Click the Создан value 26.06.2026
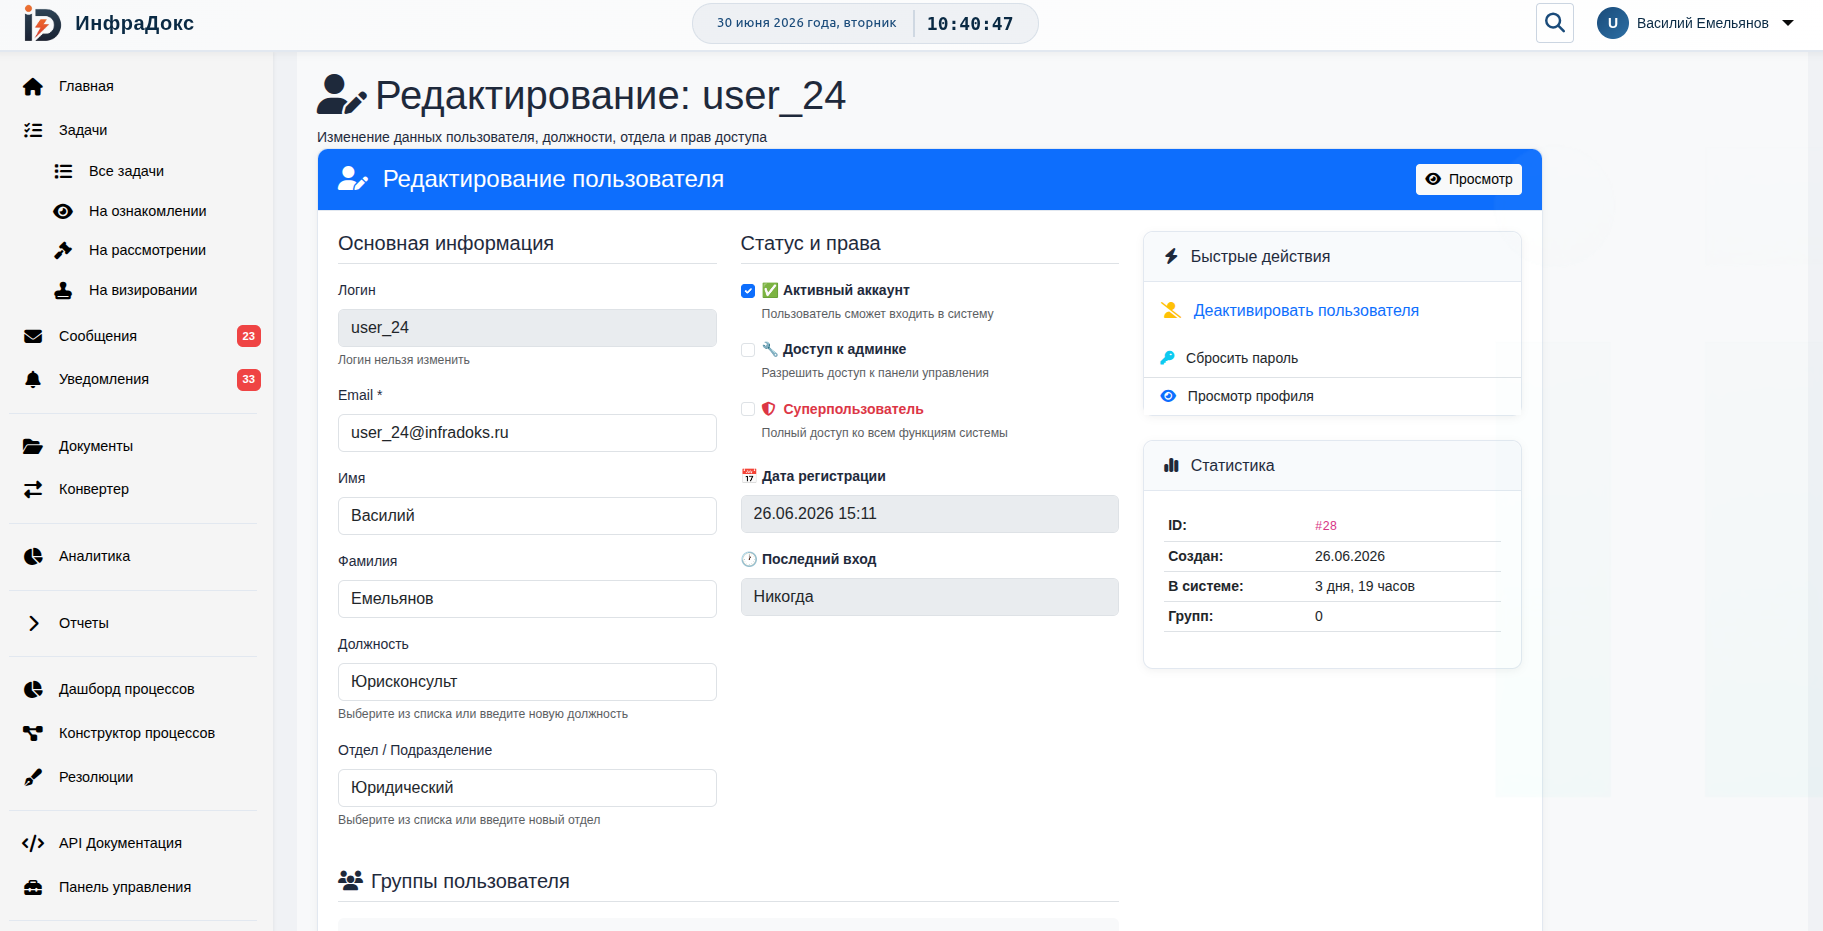 pyautogui.click(x=1349, y=556)
